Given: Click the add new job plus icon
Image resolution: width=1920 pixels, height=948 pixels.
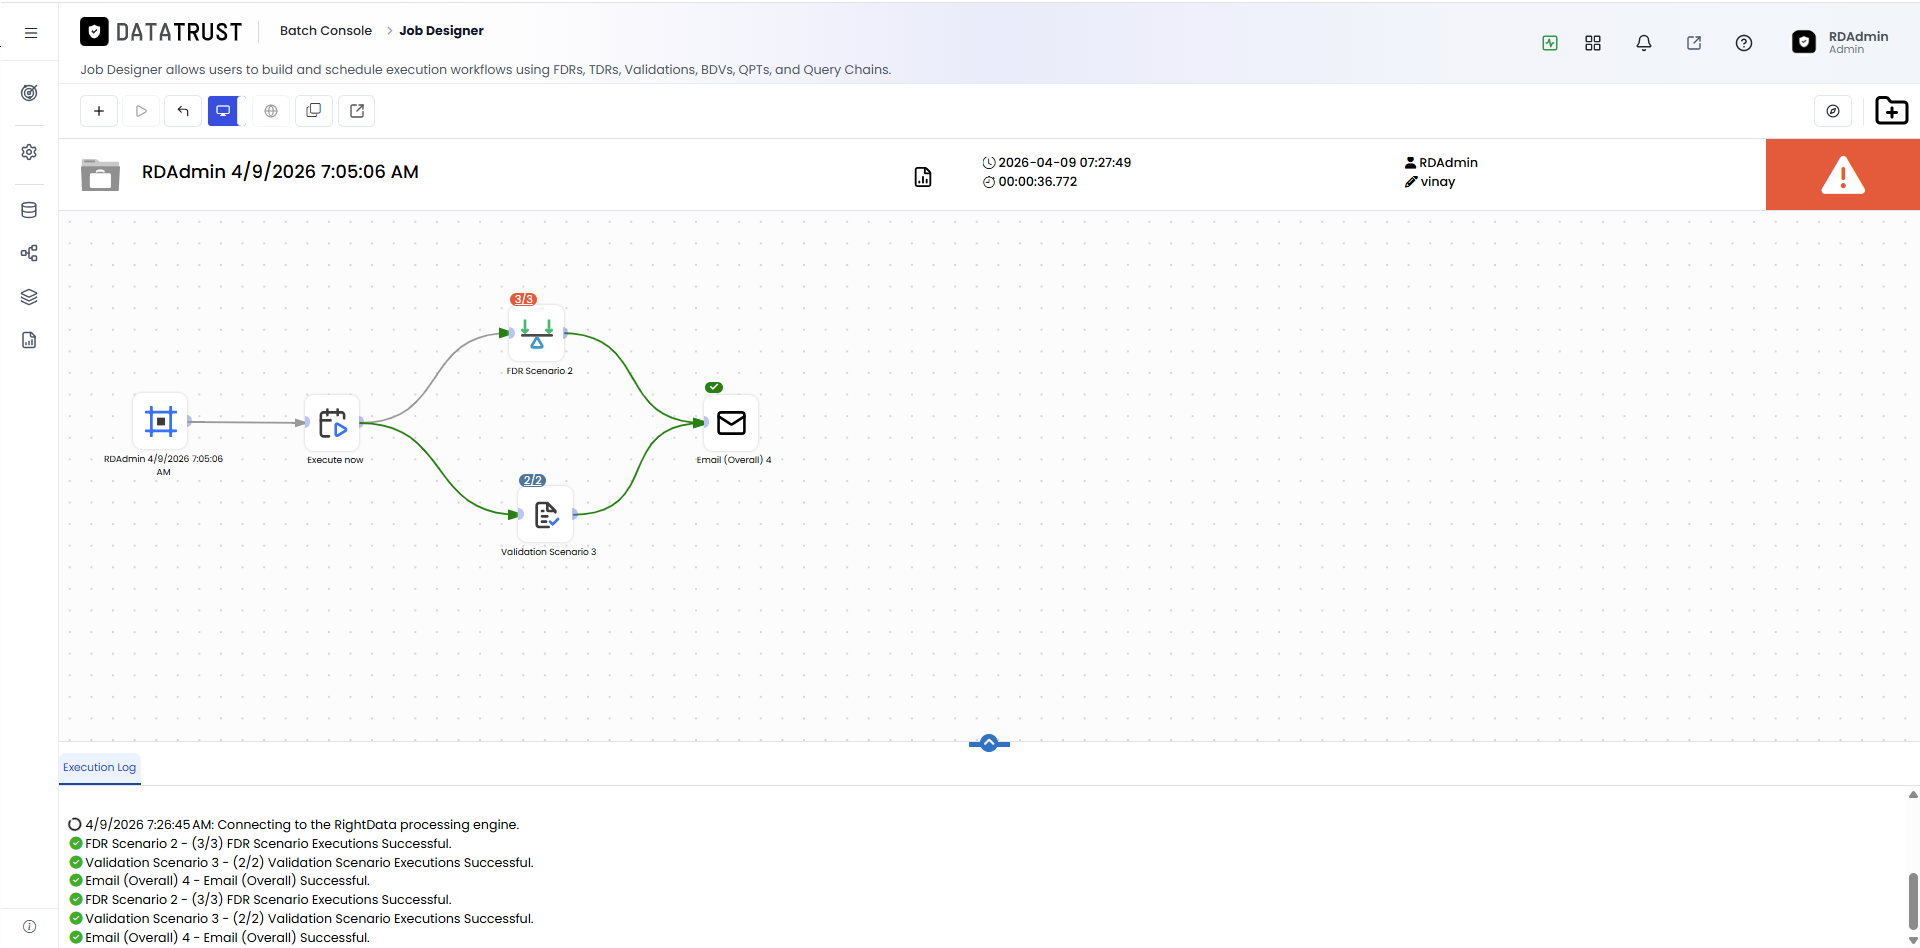Looking at the screenshot, I should [x=99, y=111].
